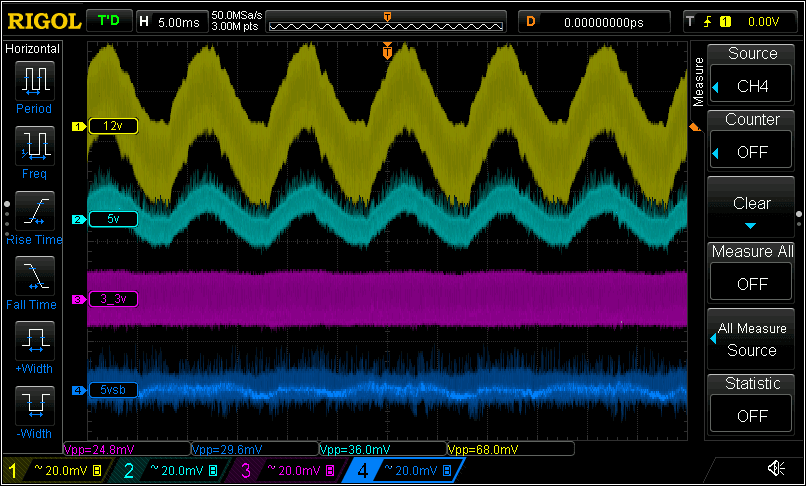Image resolution: width=806 pixels, height=486 pixels.
Task: Open the All Measure Source option
Action: (x=751, y=338)
